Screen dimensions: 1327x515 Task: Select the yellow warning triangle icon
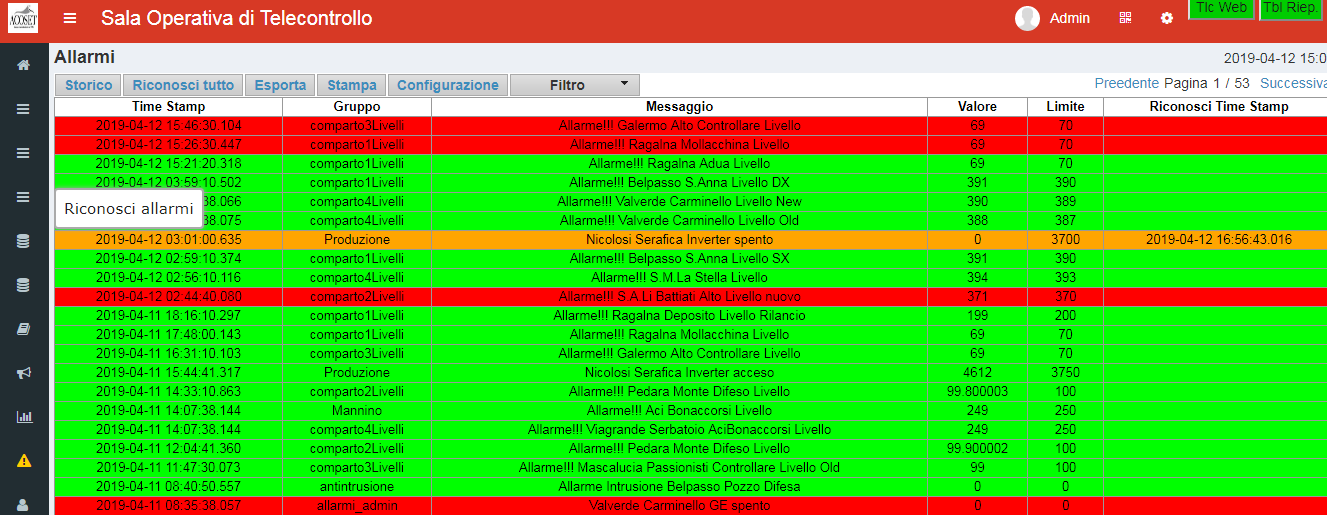(23, 461)
